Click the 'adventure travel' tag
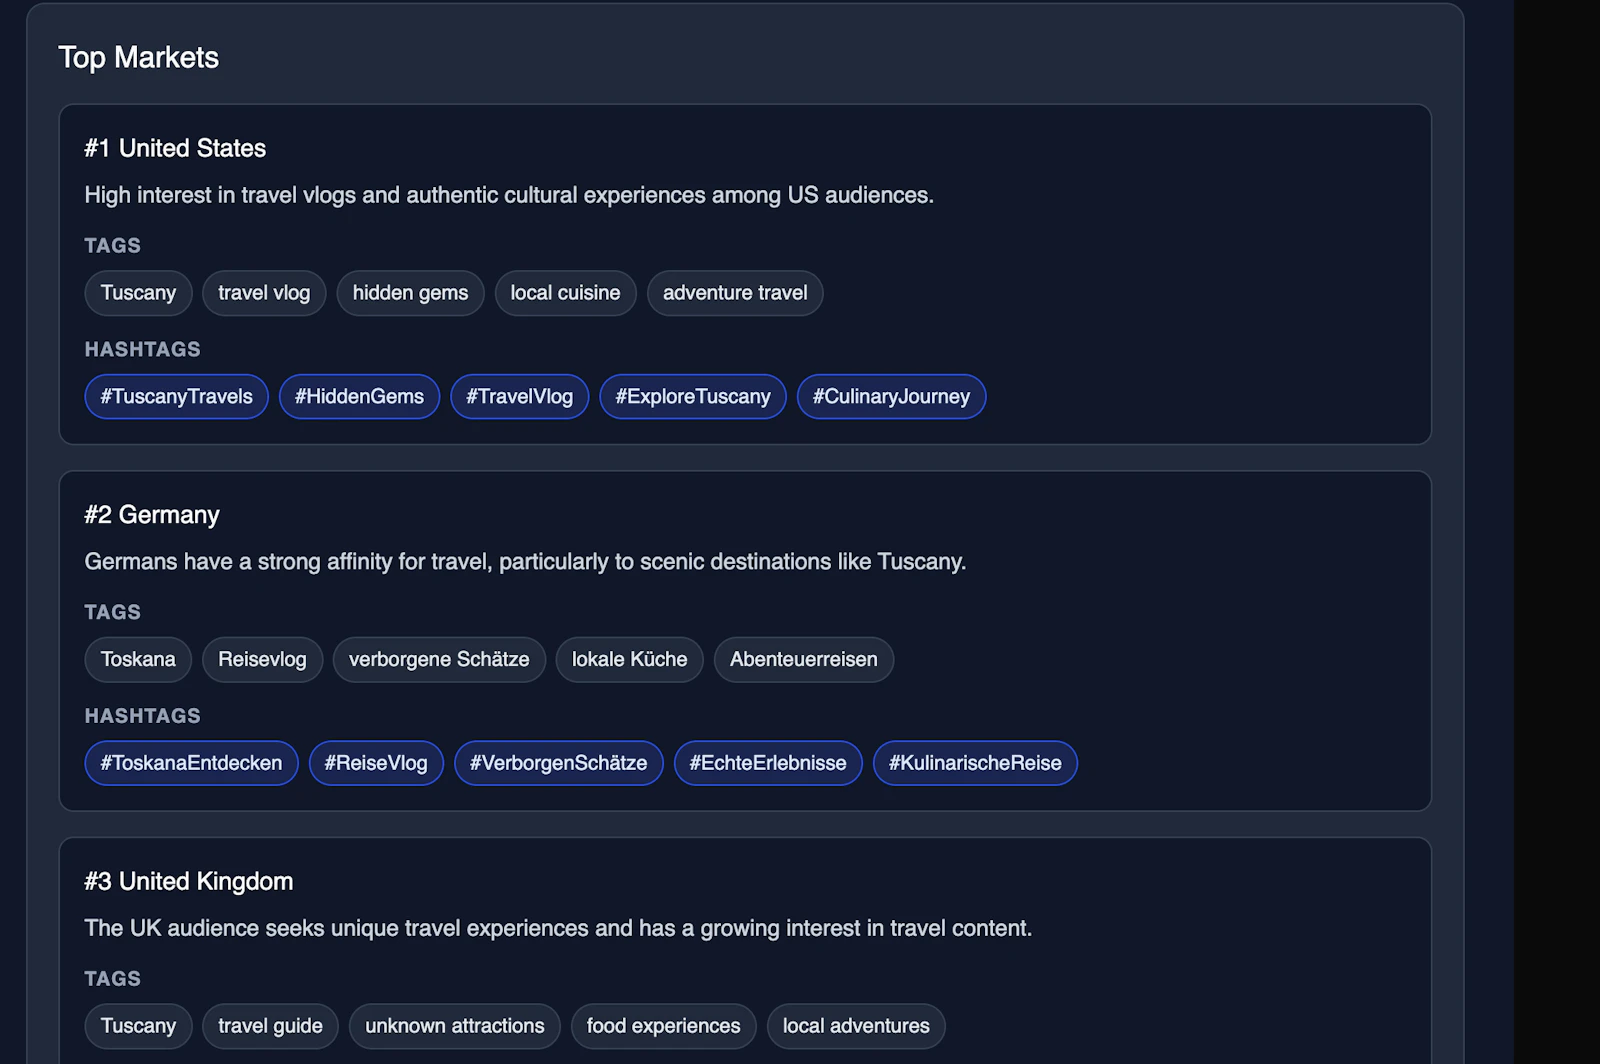The height and width of the screenshot is (1064, 1600). click(x=735, y=293)
